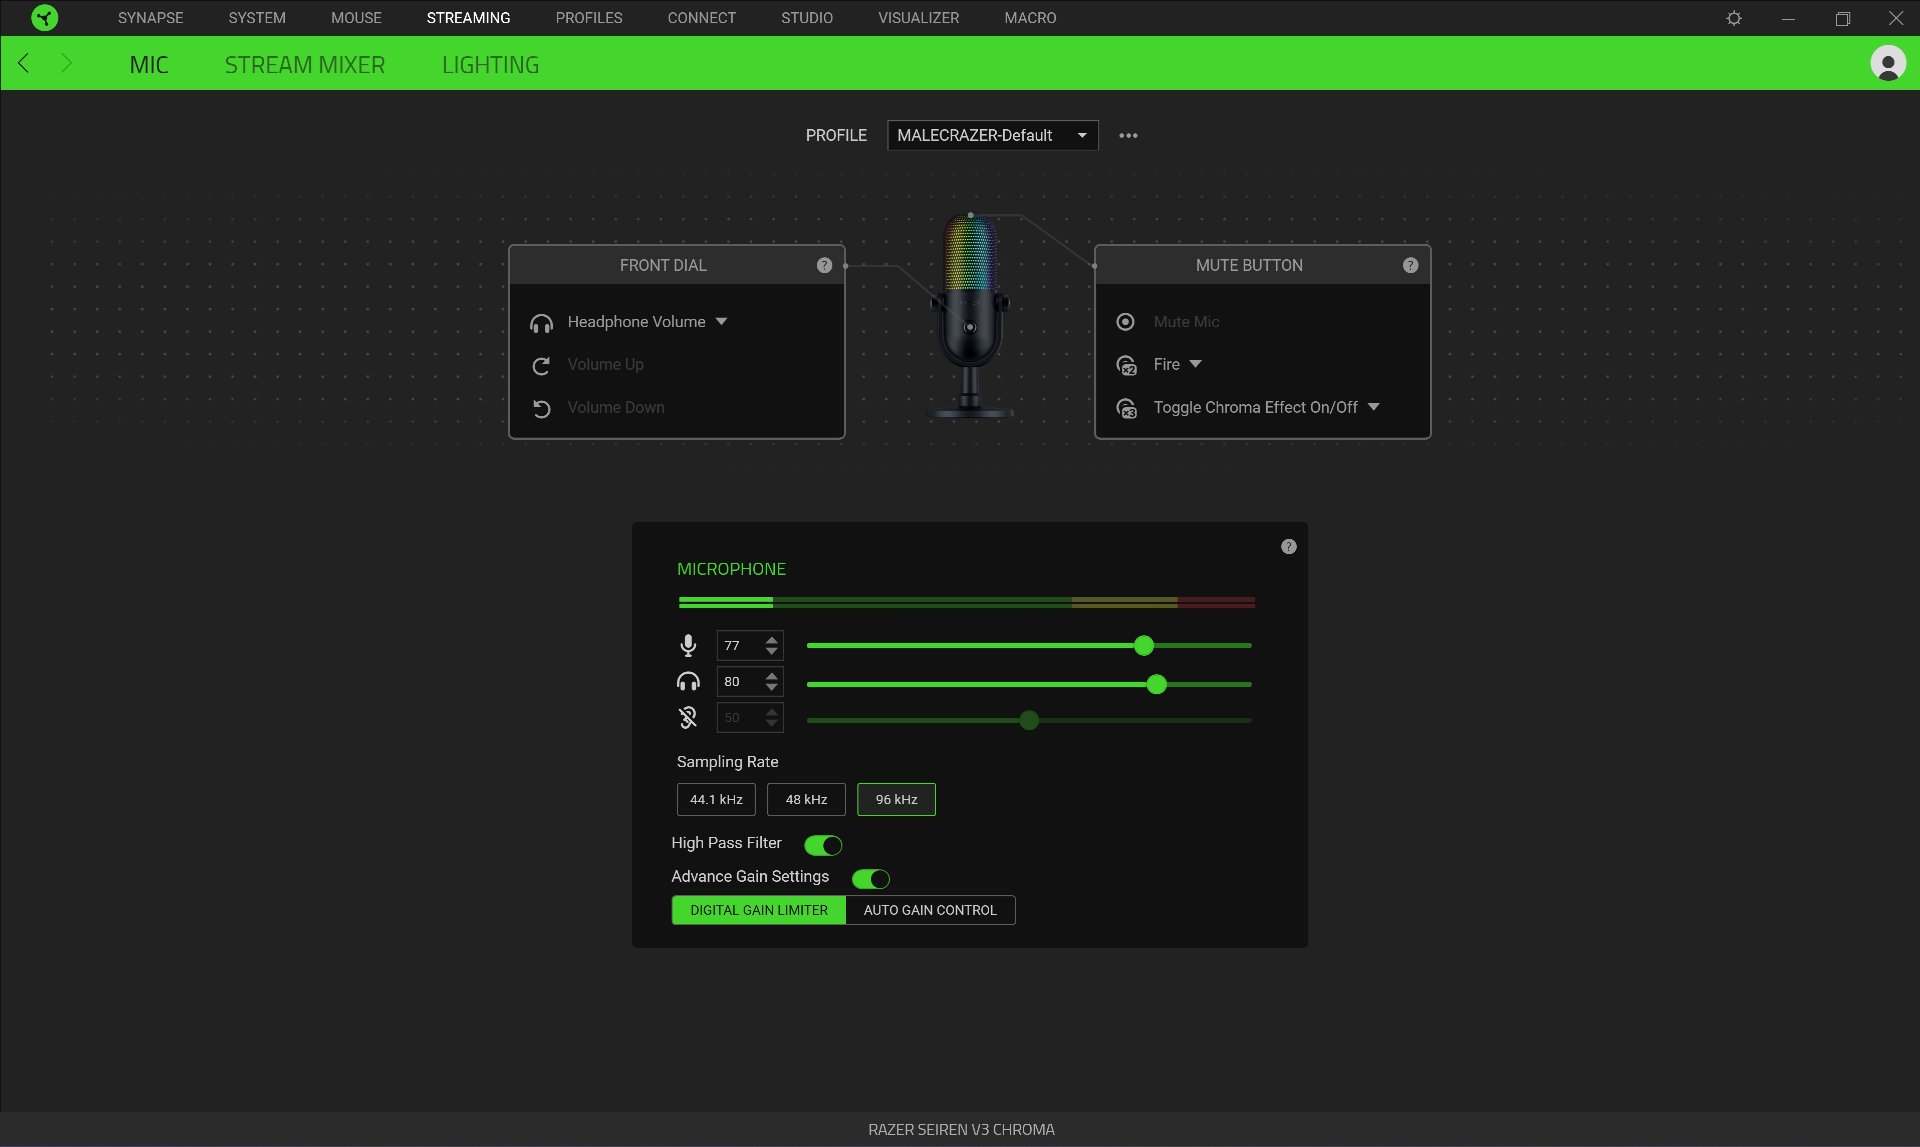
Task: Select Auto Gain Control mode
Action: pos(930,910)
